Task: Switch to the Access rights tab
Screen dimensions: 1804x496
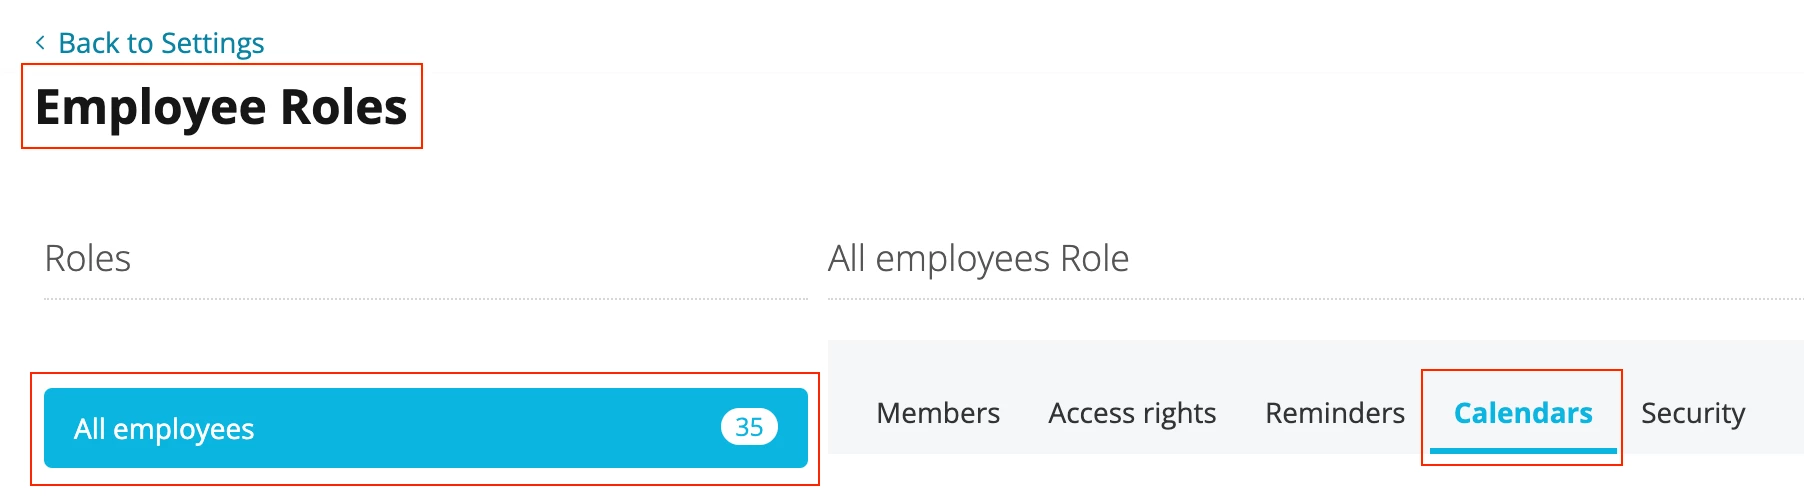Action: 1132,413
